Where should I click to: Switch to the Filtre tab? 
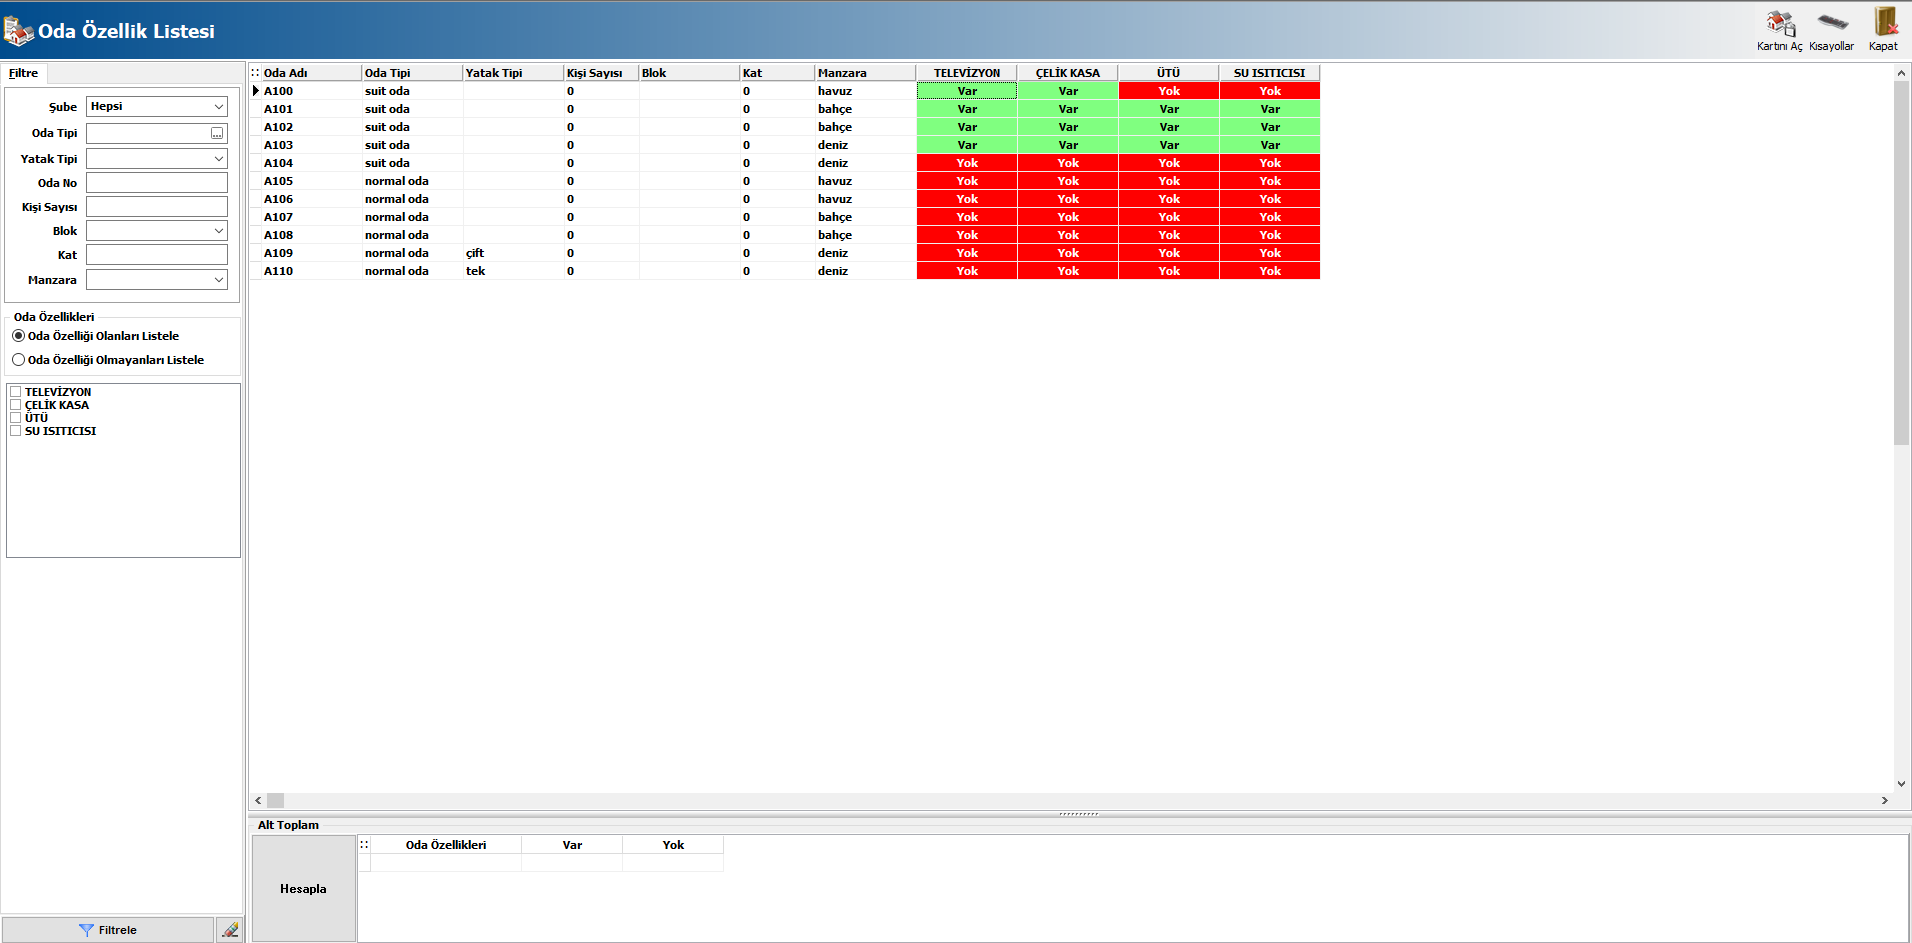24,73
